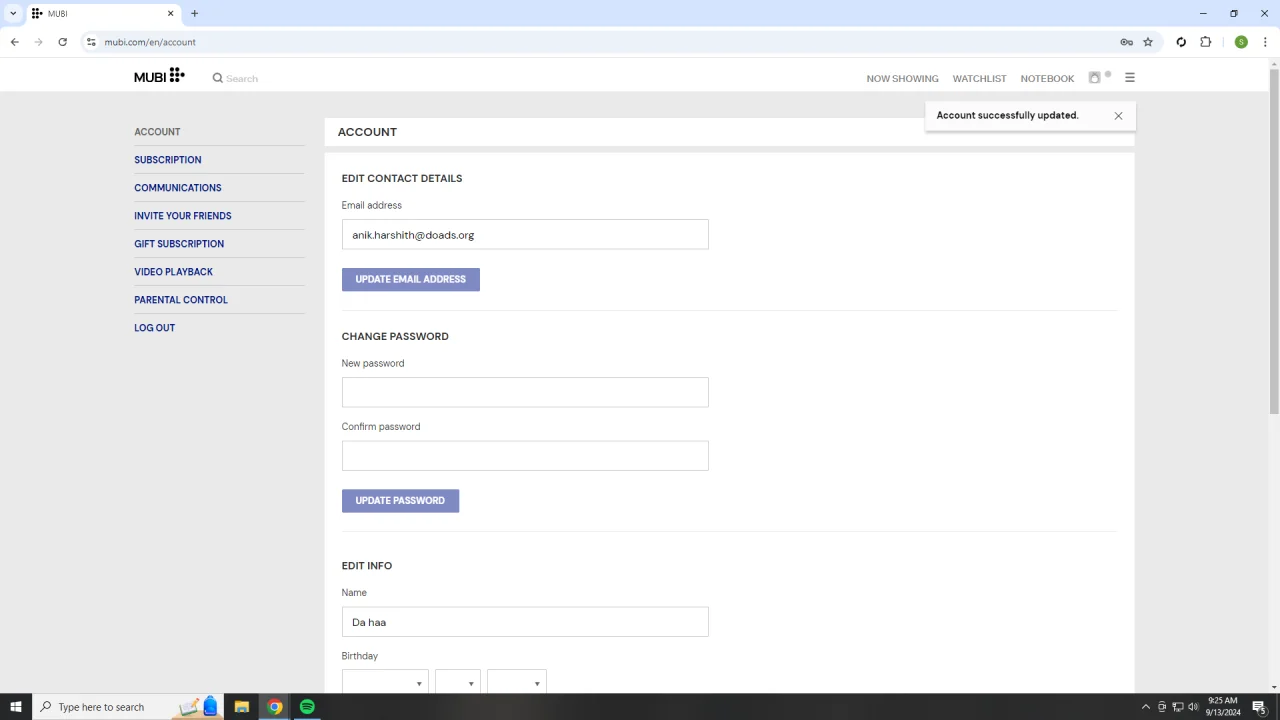Dismiss the Account successfully updated notification
The image size is (1280, 720).
click(1118, 116)
